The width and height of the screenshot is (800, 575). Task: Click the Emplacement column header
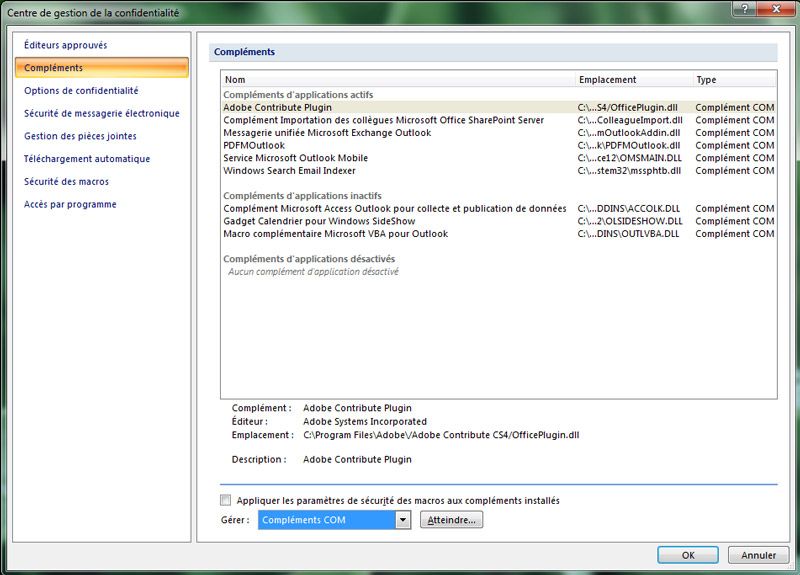coord(634,80)
